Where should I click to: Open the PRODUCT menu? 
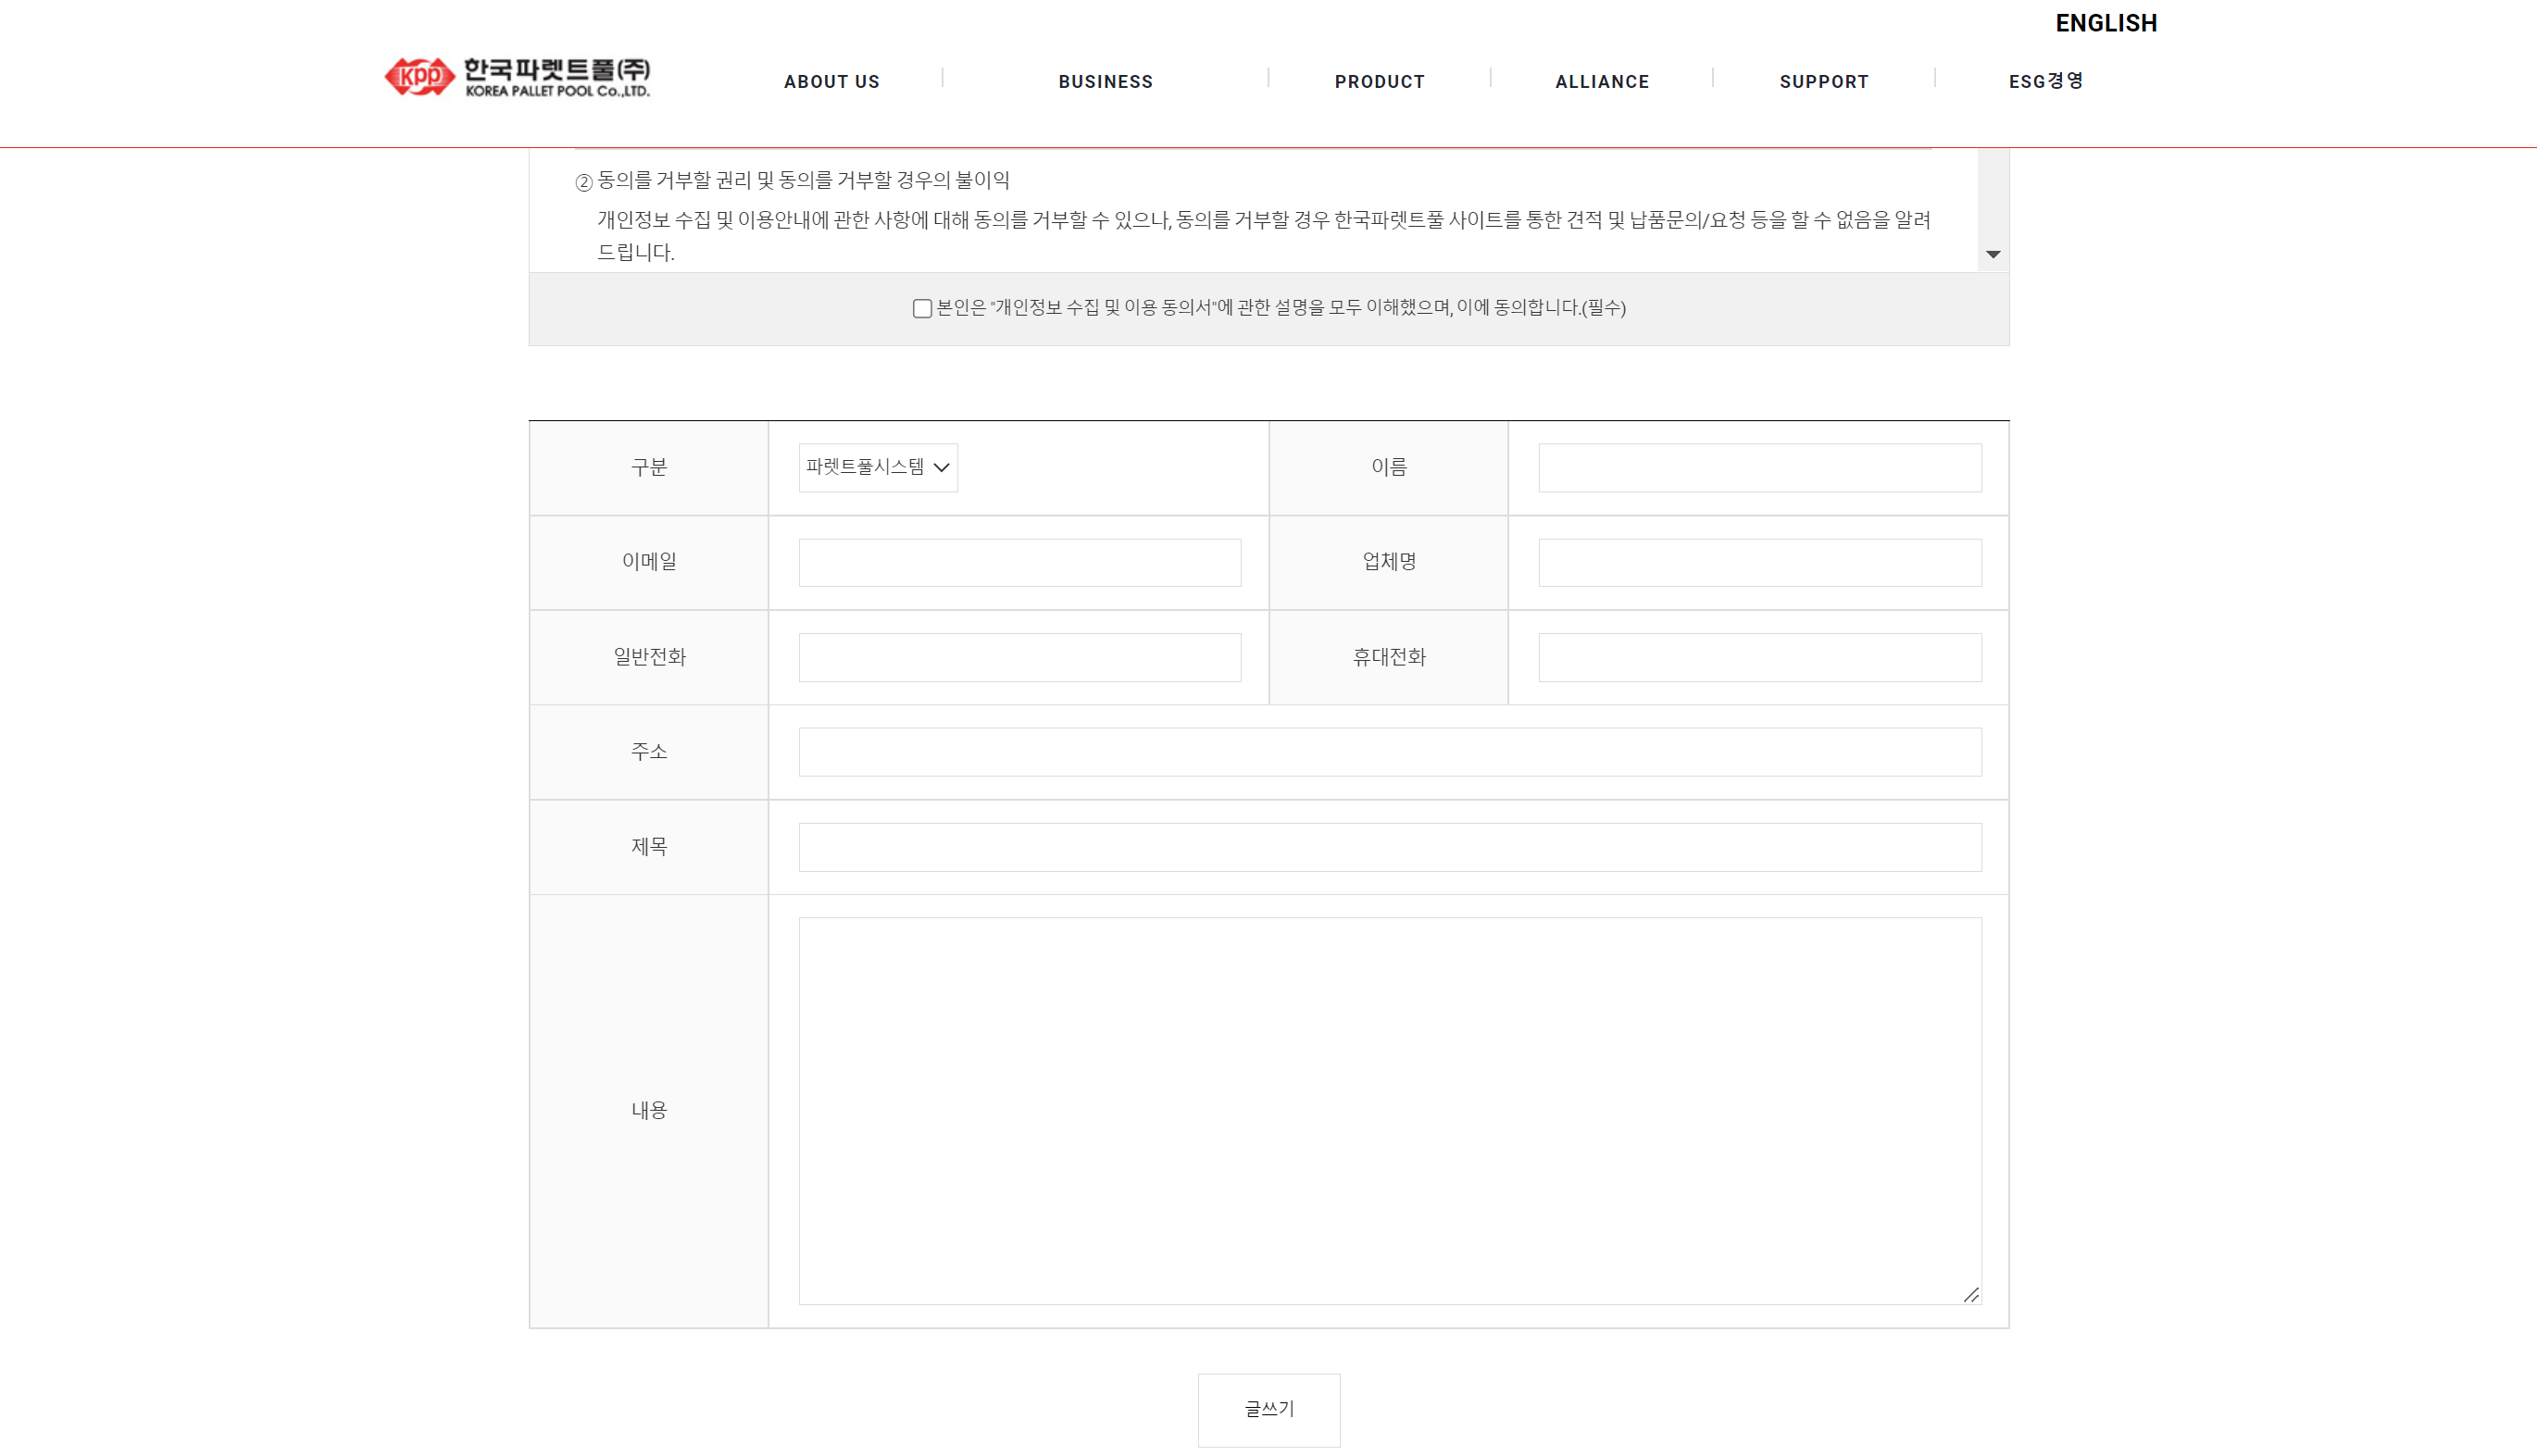coord(1379,82)
